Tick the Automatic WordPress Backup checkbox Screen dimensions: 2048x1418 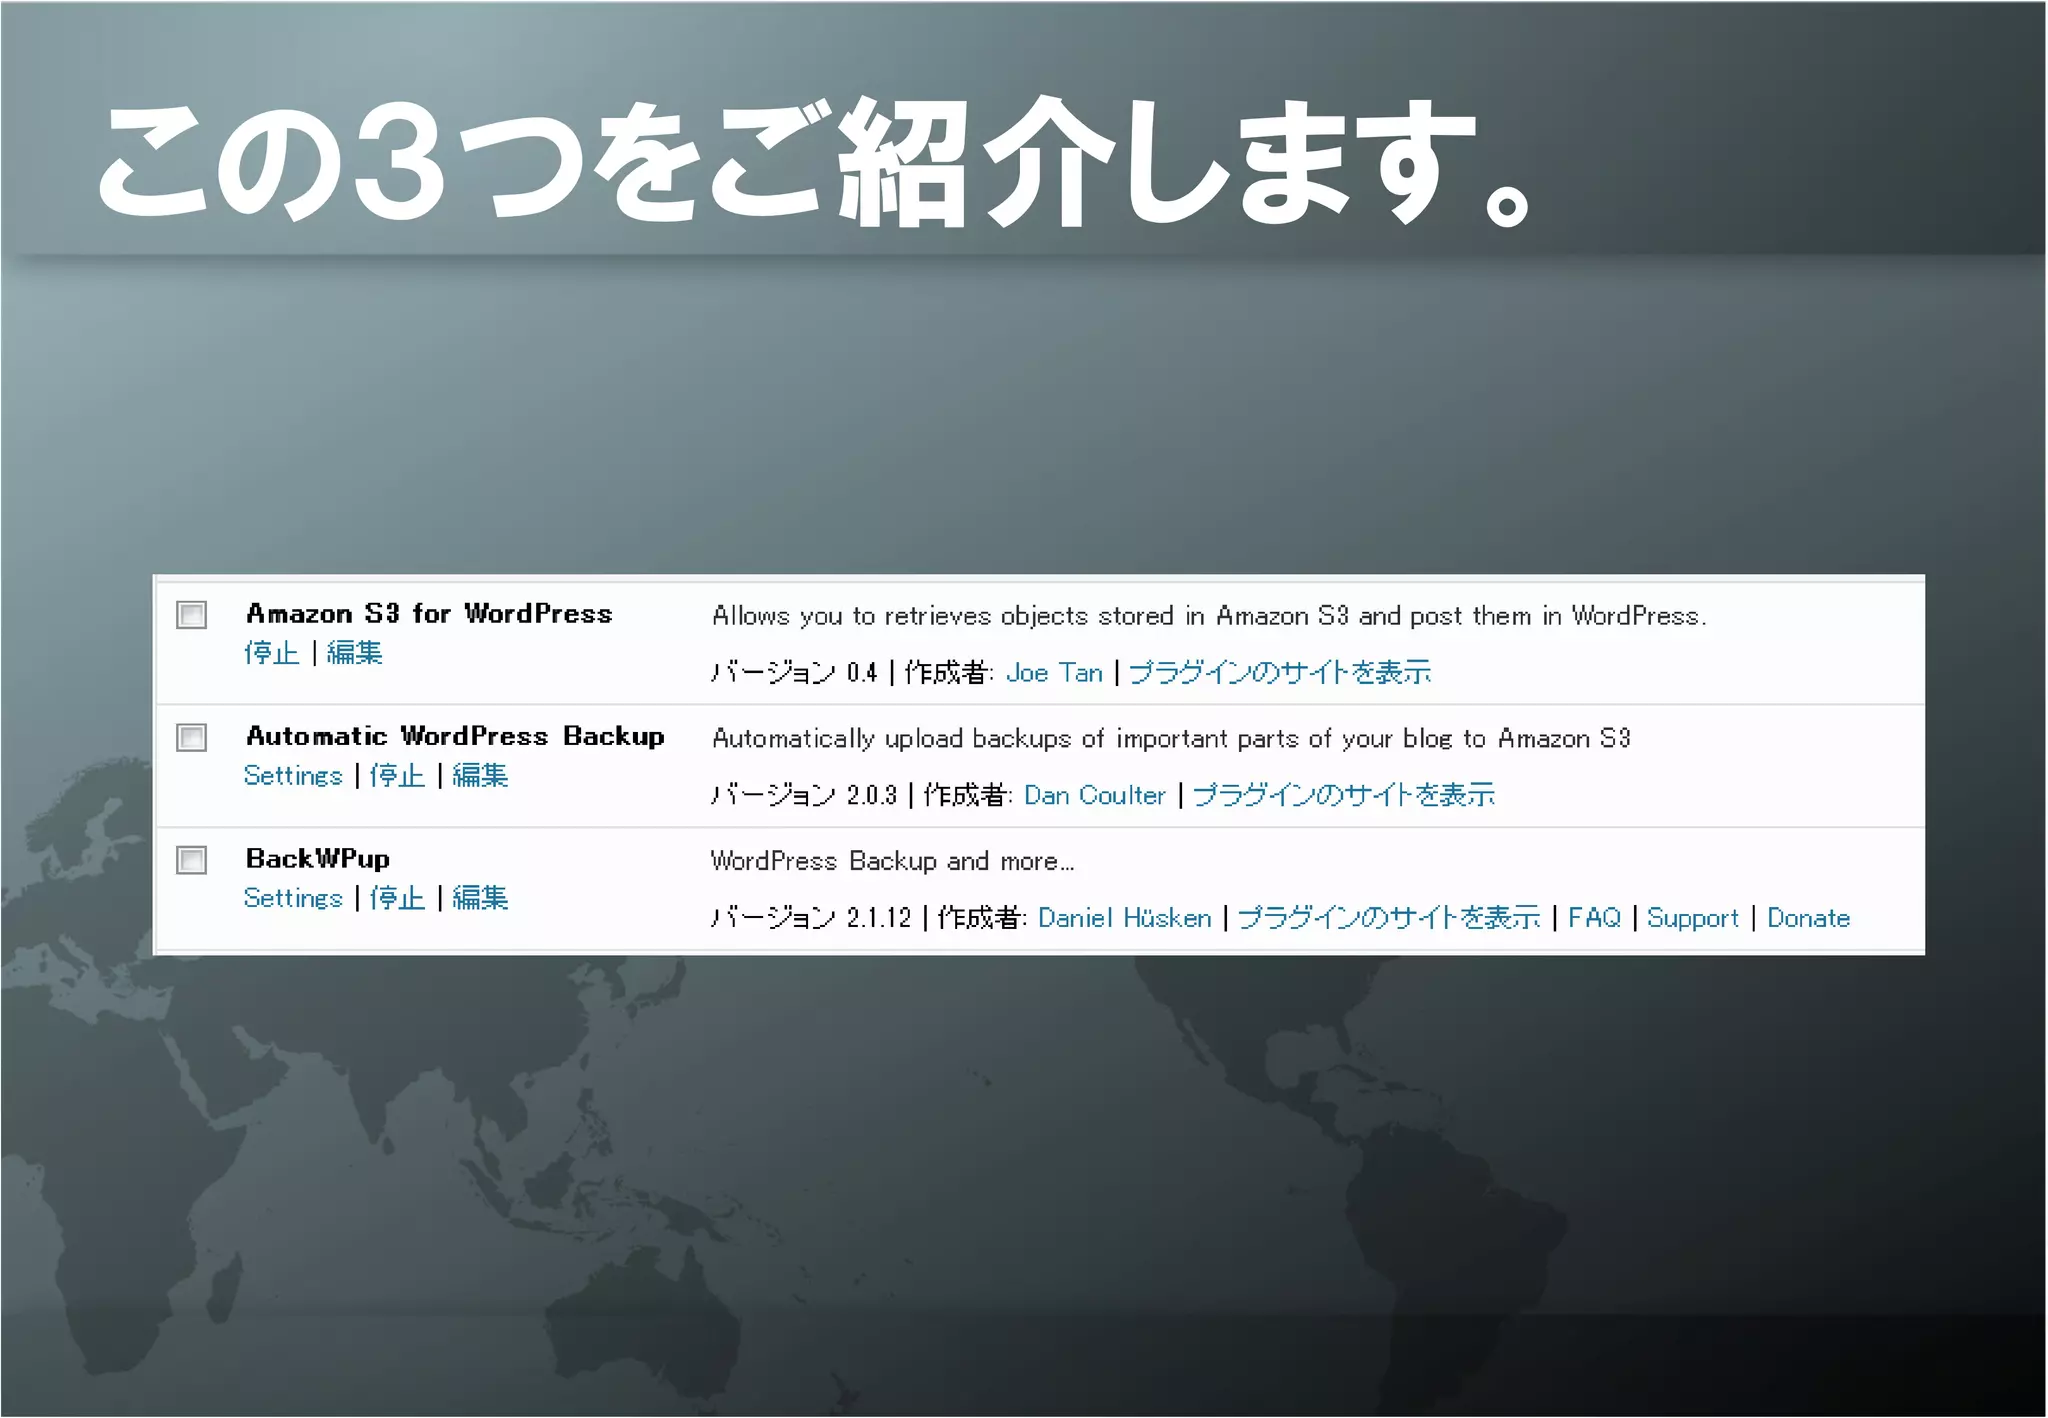click(x=191, y=737)
